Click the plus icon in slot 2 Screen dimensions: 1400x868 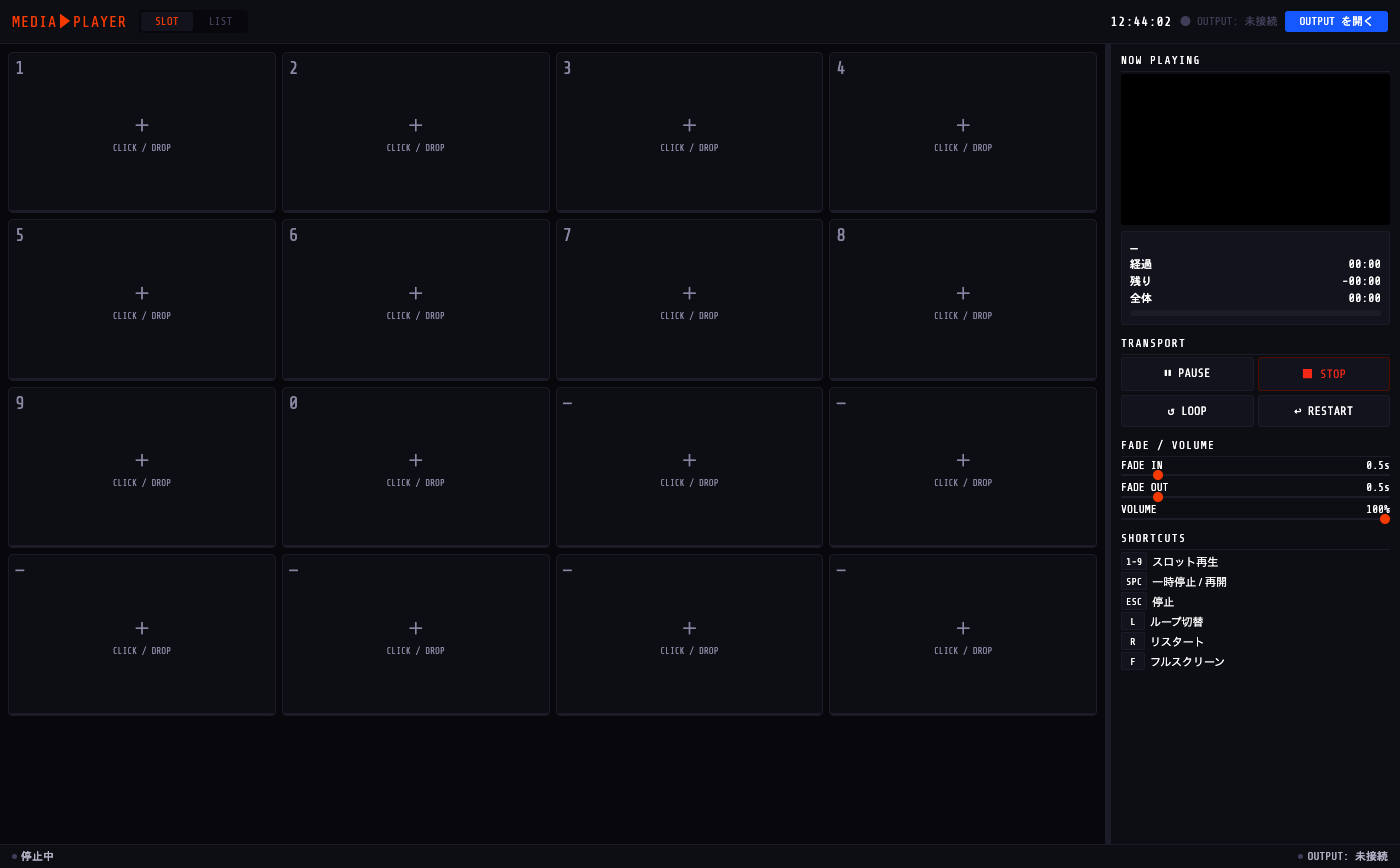point(416,125)
